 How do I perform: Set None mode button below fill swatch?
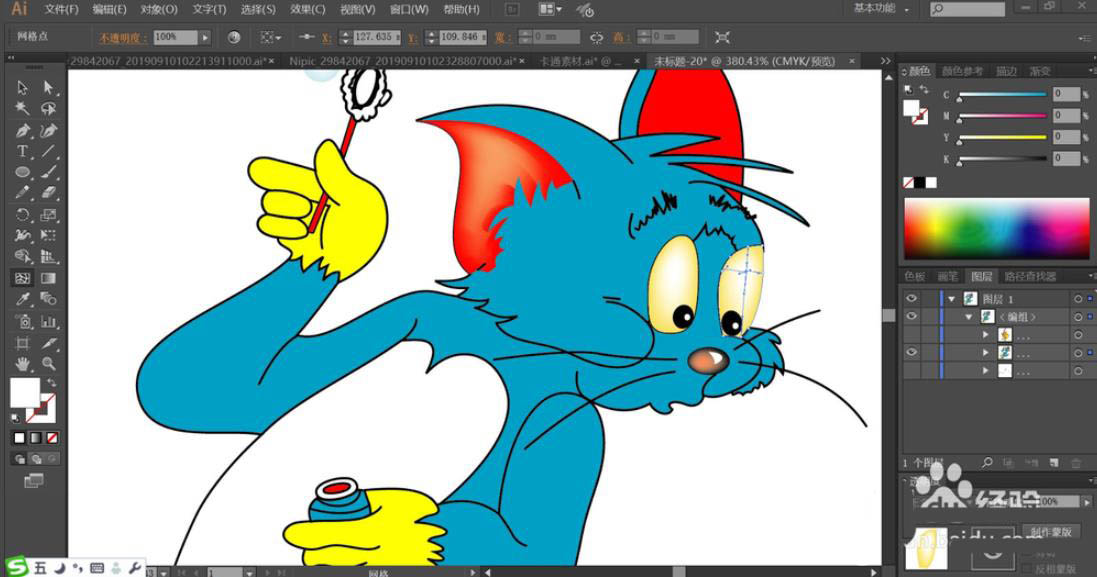(52, 438)
